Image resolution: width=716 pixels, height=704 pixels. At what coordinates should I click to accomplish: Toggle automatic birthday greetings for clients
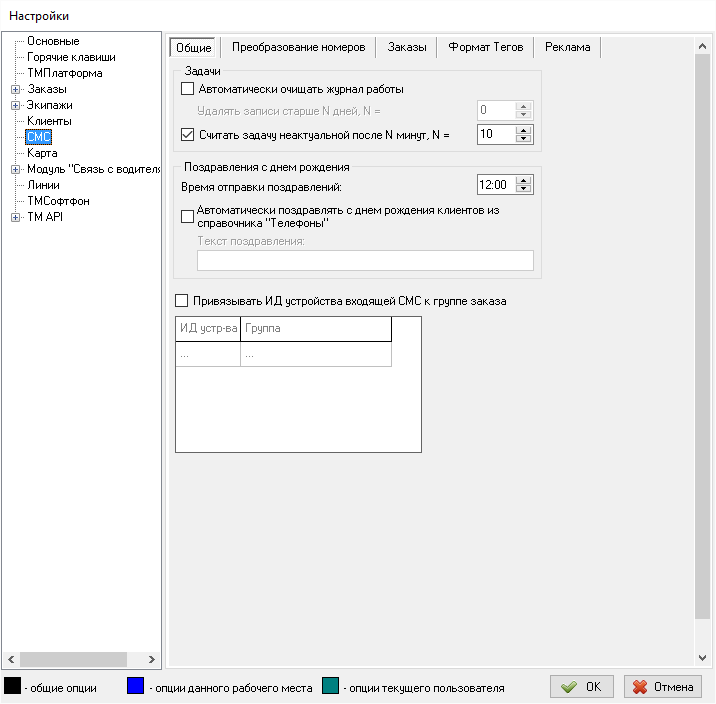pos(188,216)
